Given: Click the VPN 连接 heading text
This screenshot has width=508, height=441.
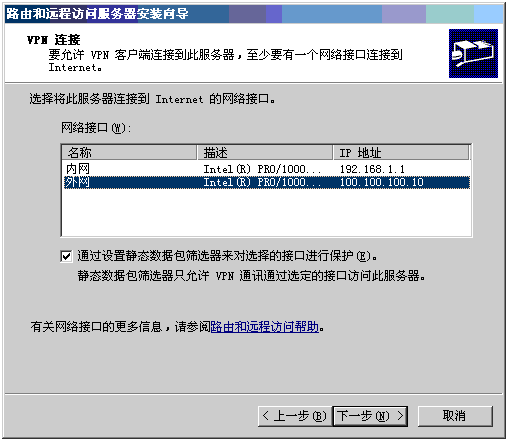Looking at the screenshot, I should (x=54, y=40).
